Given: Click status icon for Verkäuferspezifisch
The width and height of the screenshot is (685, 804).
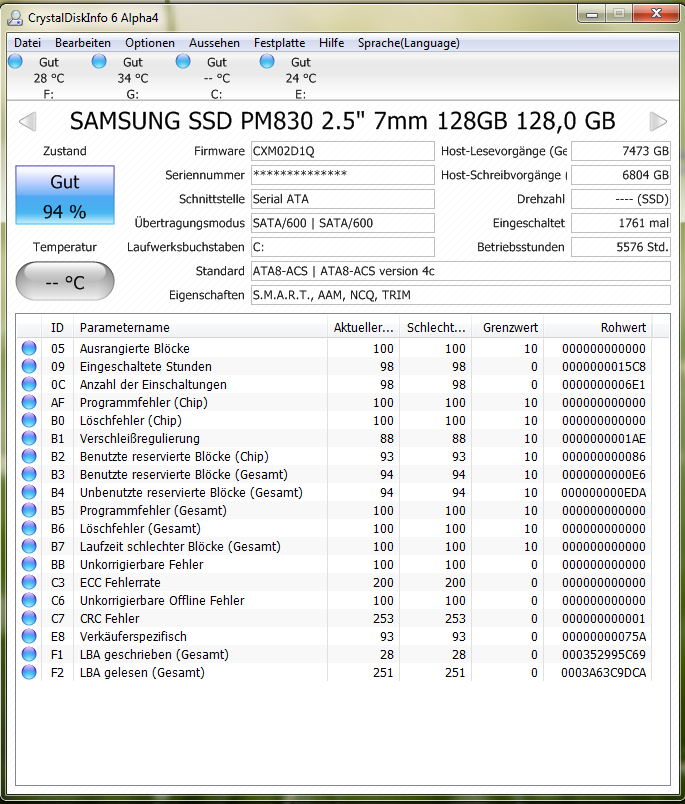Looking at the screenshot, I should pos(29,636).
